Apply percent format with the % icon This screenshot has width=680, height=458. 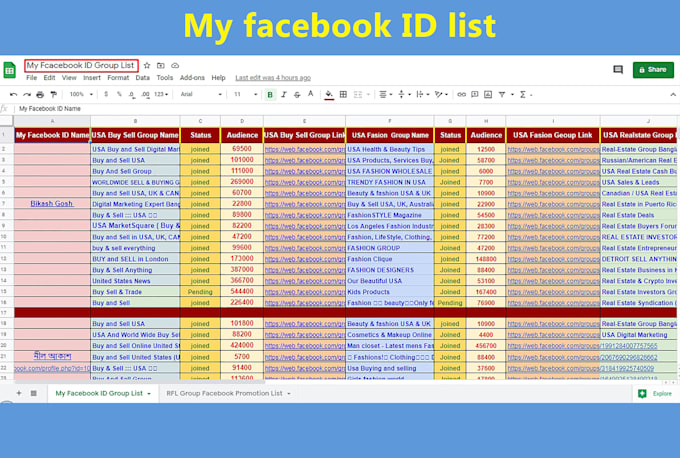(x=119, y=94)
